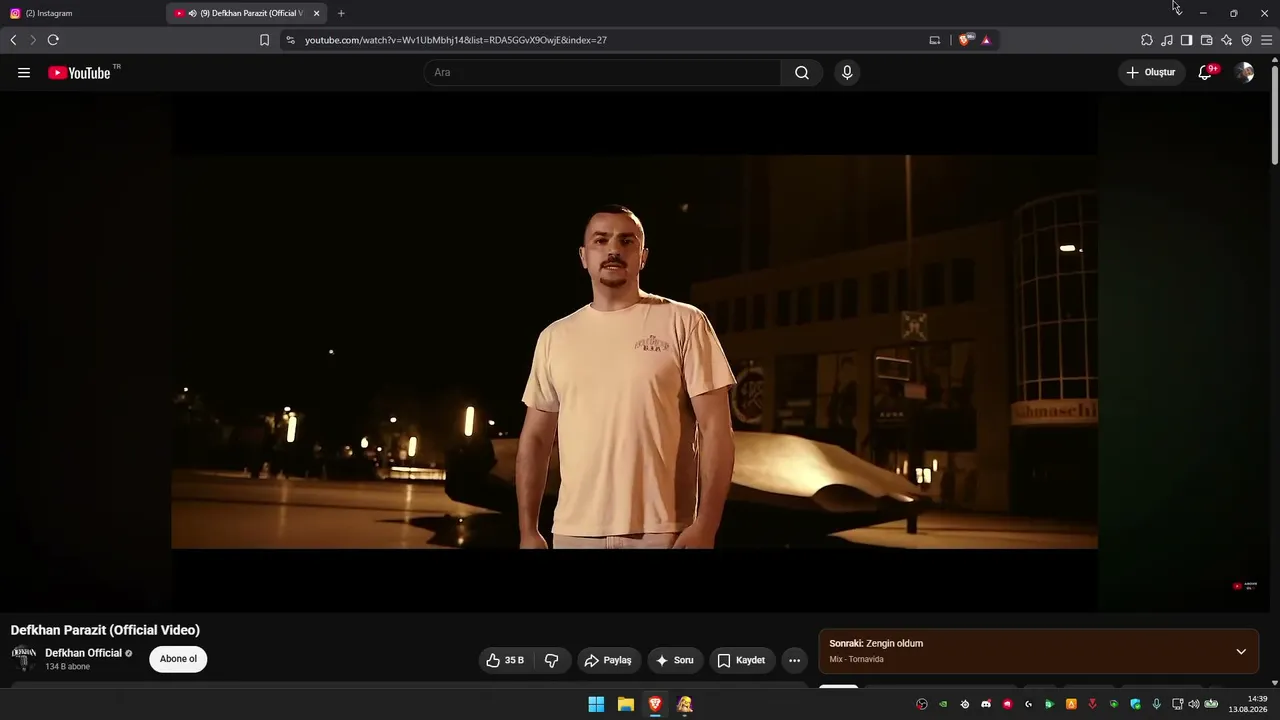Open site settings icon in address bar

pos(290,40)
